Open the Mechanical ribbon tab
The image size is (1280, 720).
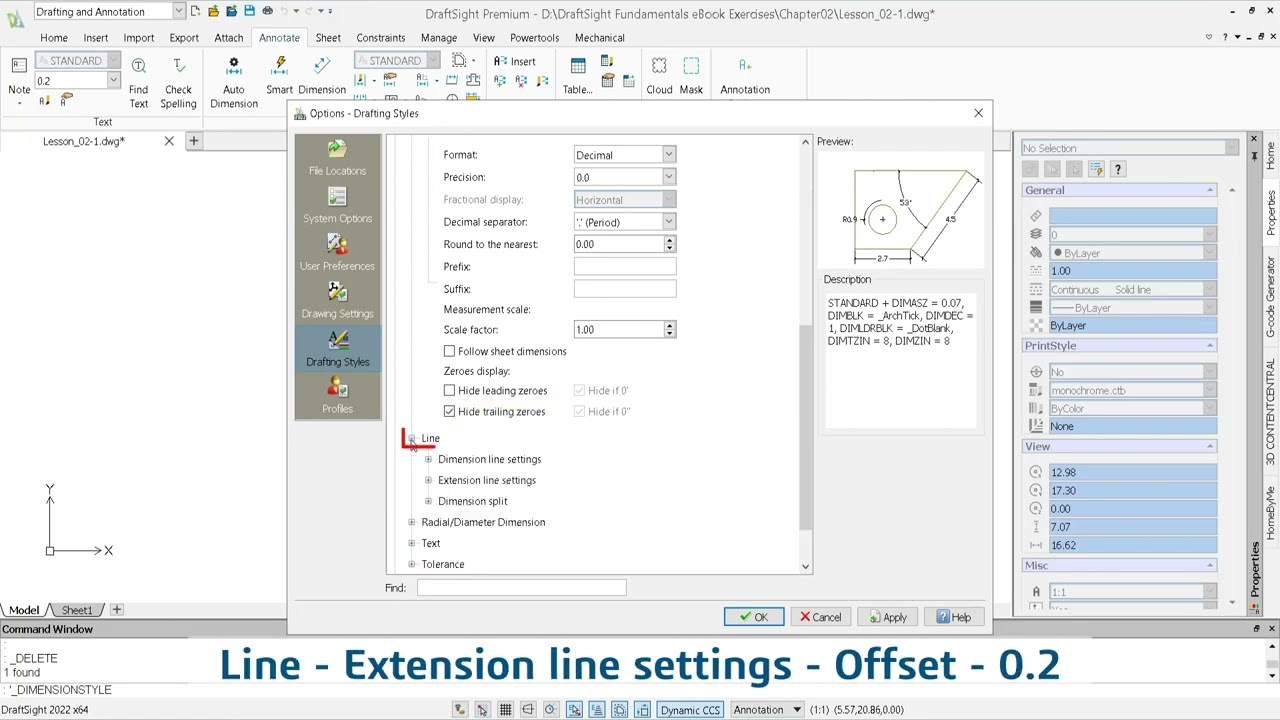tap(600, 38)
